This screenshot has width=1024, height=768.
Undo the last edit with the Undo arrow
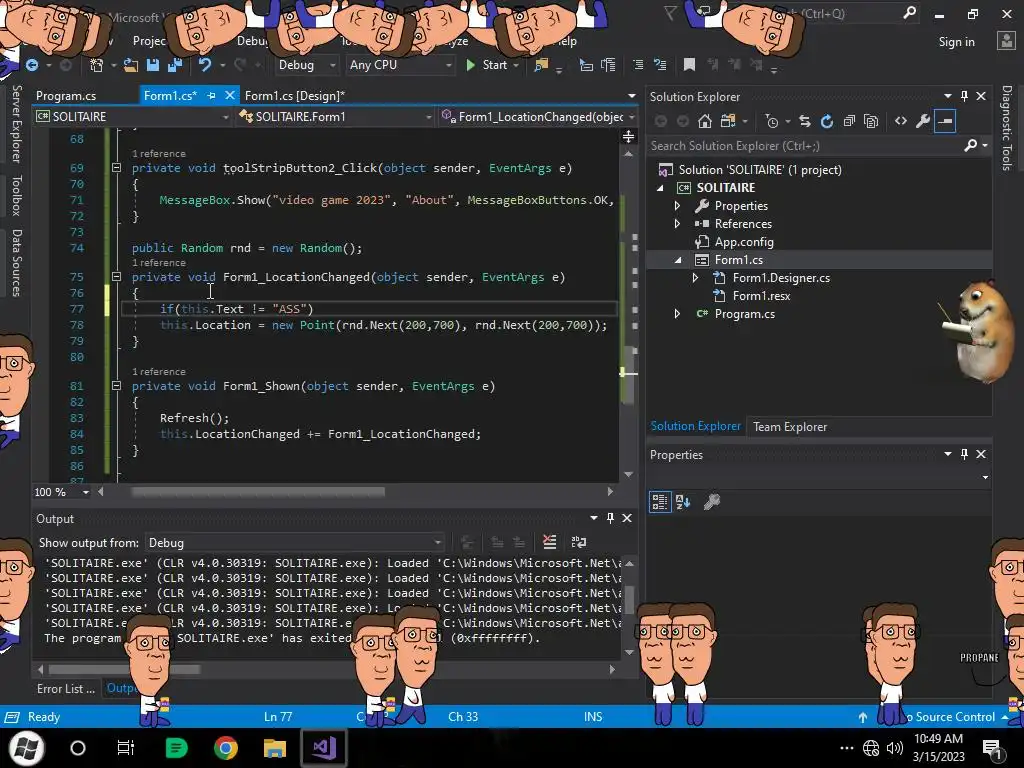point(205,65)
